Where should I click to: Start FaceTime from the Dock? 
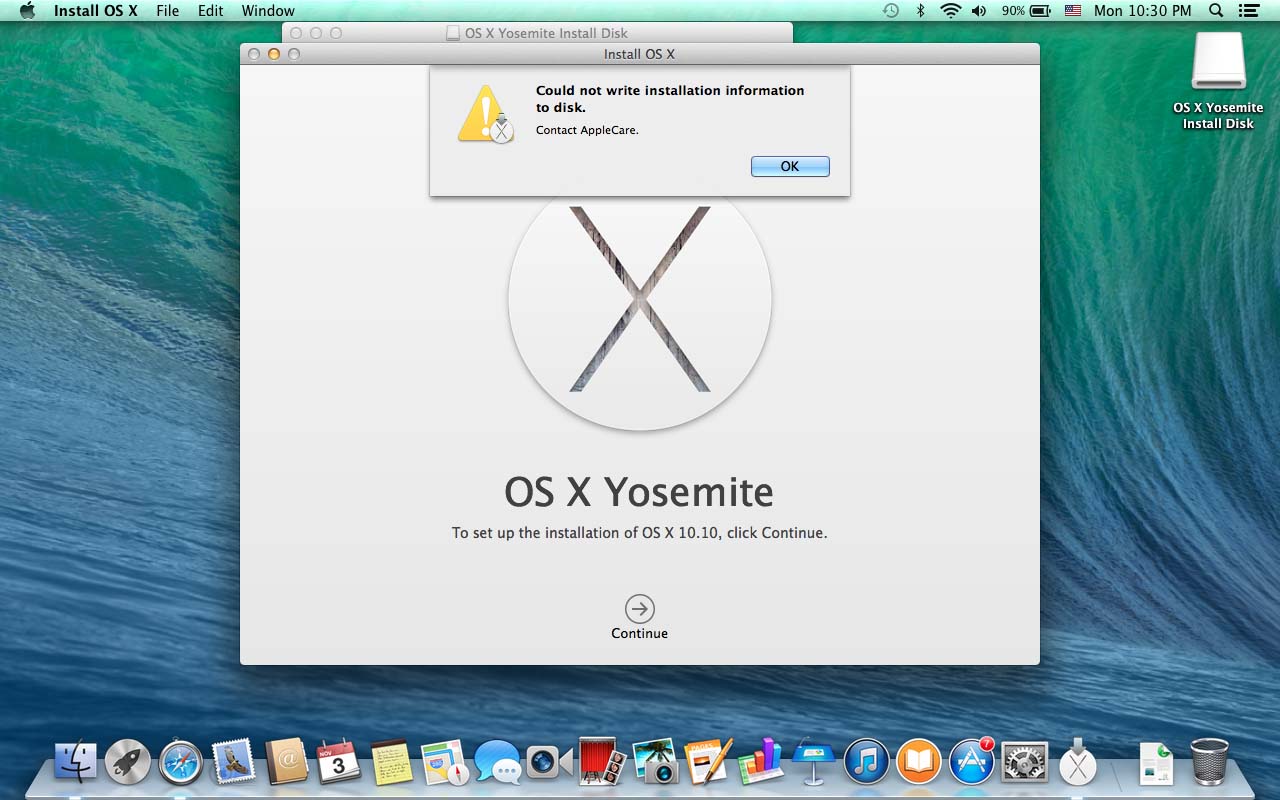[x=550, y=764]
